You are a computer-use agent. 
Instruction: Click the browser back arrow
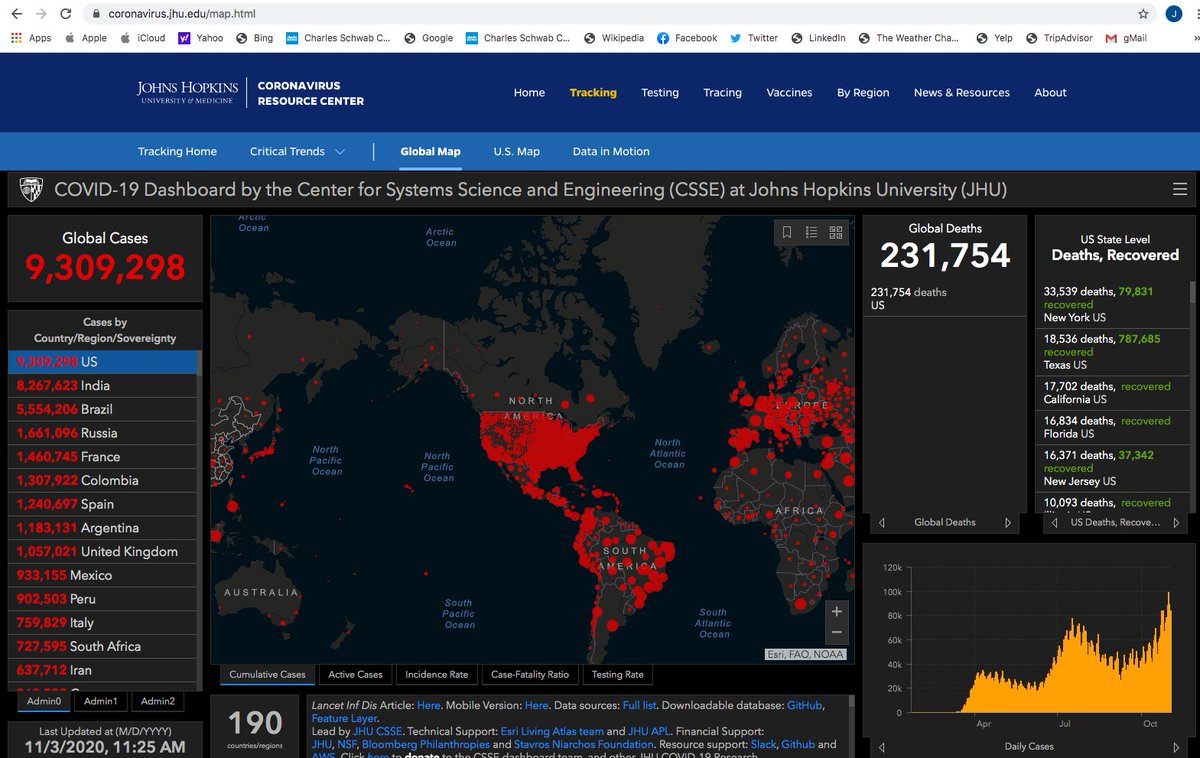[x=16, y=14]
